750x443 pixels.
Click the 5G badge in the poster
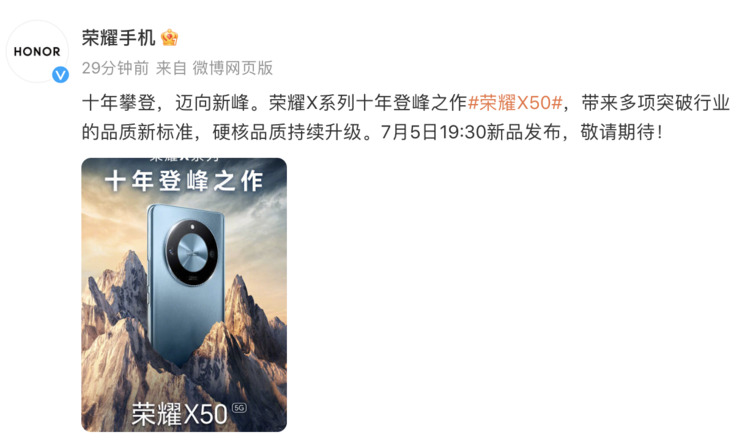(x=239, y=408)
